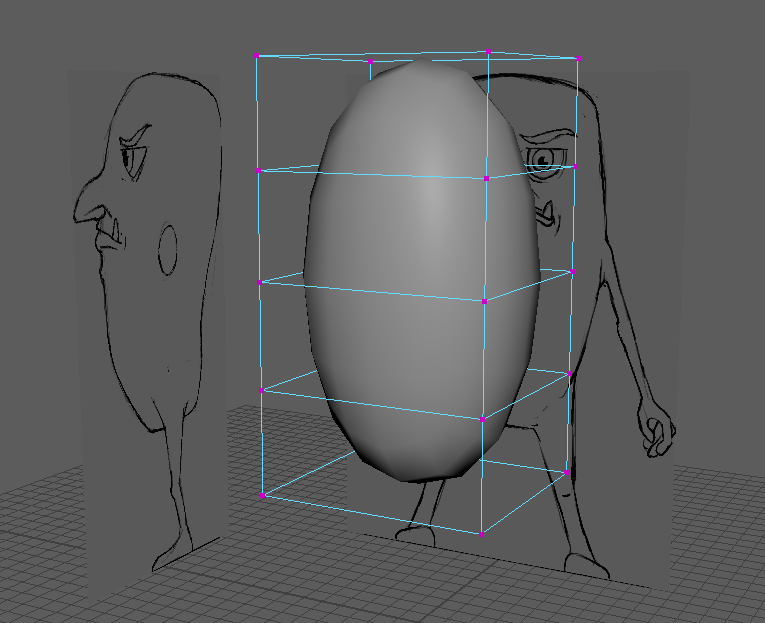Image resolution: width=765 pixels, height=623 pixels.
Task: Pick top lattice point on the right edge
Action: click(579, 59)
